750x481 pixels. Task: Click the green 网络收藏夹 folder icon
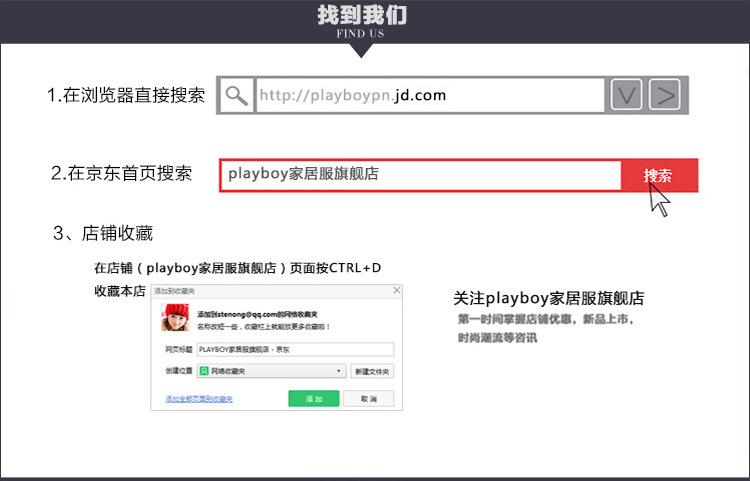click(204, 371)
